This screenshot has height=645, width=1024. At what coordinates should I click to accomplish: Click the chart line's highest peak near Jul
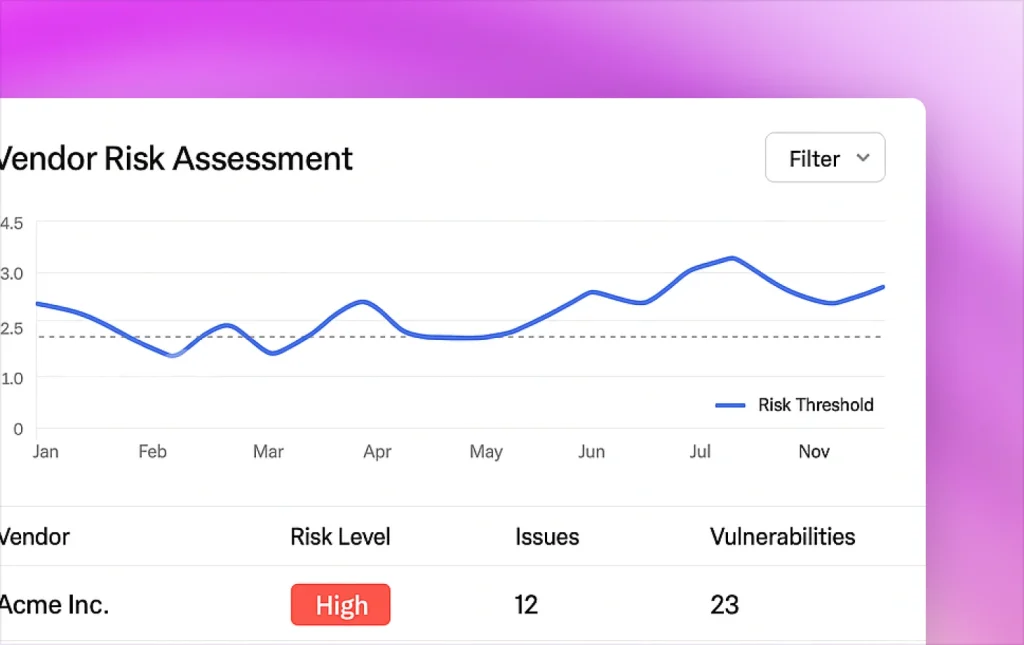[x=733, y=258]
